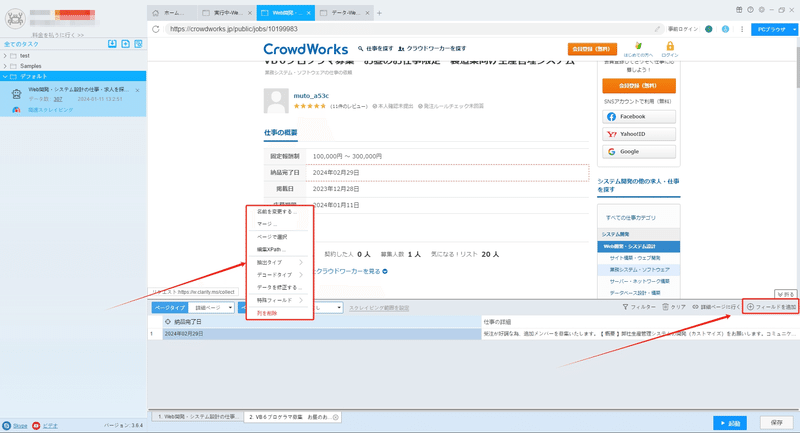Click フィールドを追加 add field button

(x=771, y=307)
